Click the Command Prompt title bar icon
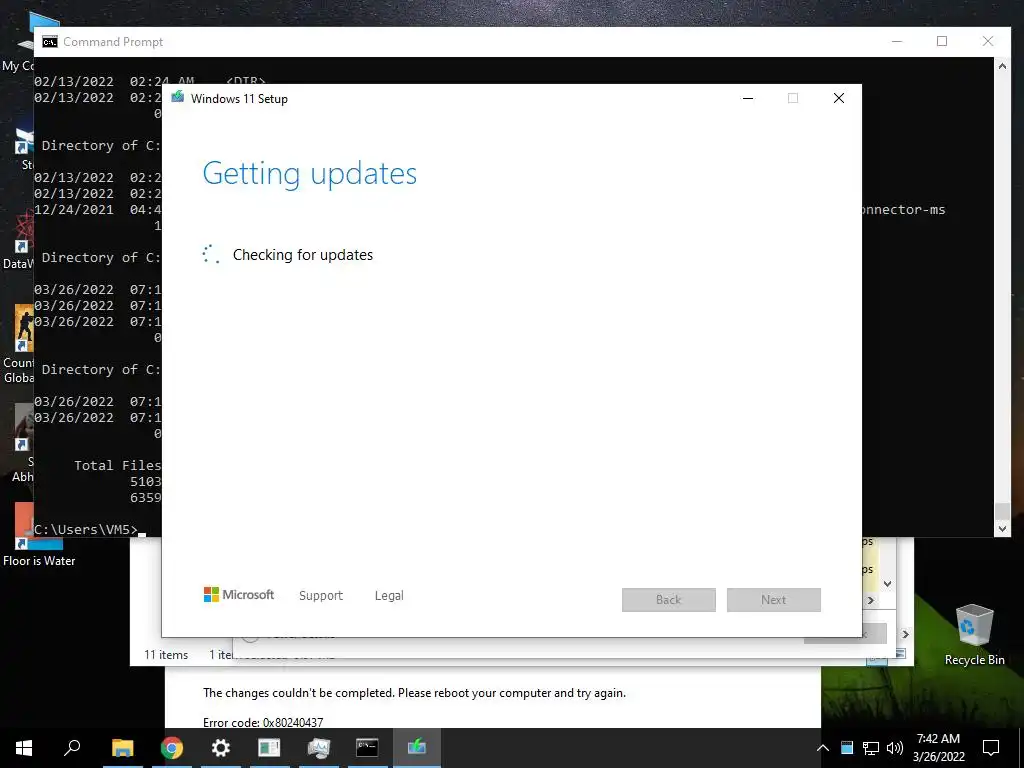1024x768 pixels. (50, 42)
